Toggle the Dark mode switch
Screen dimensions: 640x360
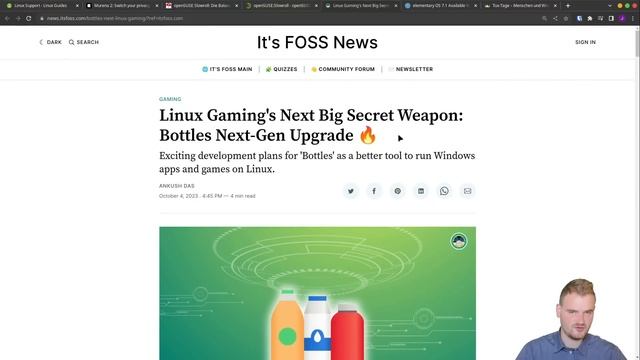click(50, 42)
